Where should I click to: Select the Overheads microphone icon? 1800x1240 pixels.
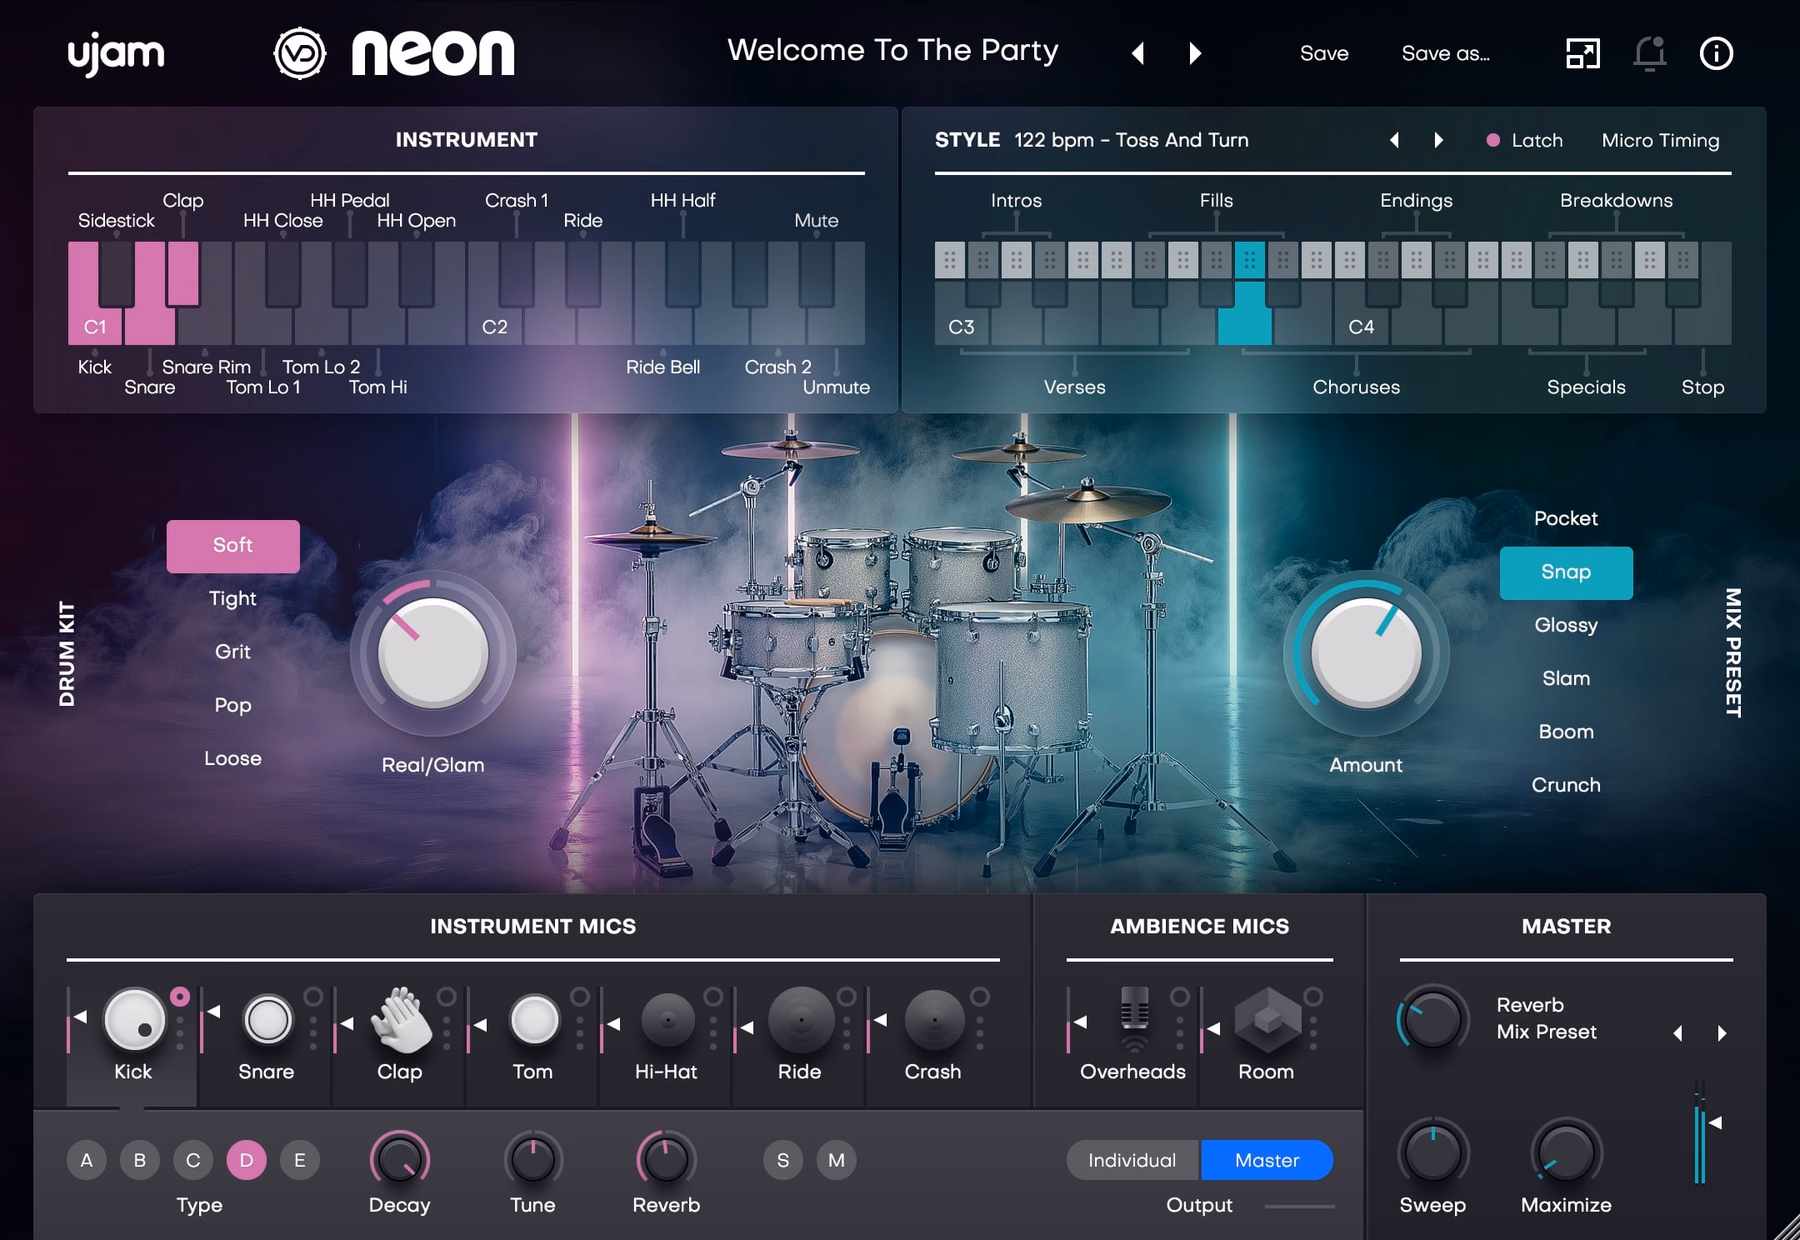tap(1134, 1018)
